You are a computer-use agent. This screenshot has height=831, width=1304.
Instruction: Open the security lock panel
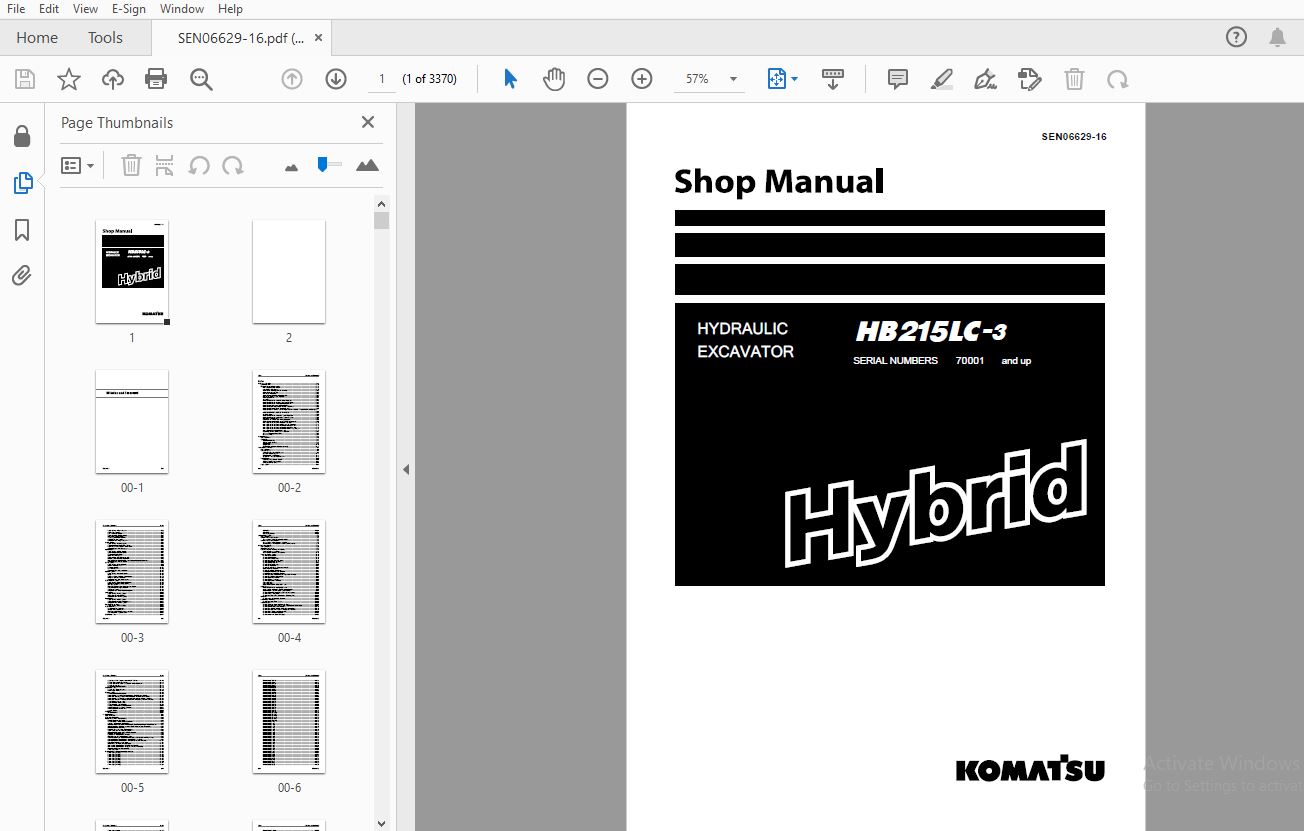point(22,135)
